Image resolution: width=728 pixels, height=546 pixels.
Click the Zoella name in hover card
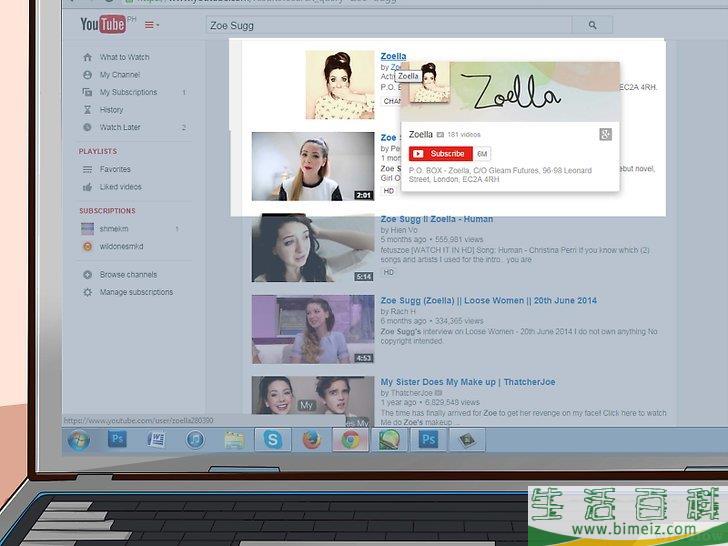coord(421,135)
